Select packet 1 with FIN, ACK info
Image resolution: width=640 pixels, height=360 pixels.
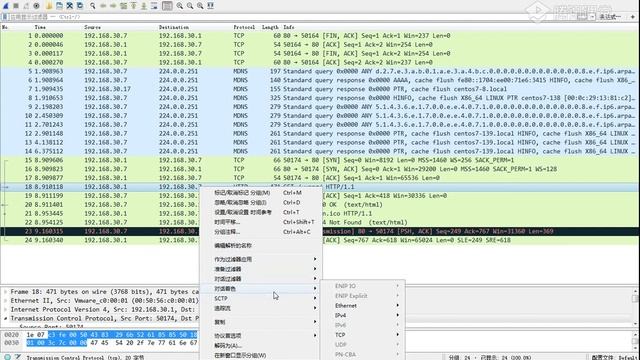click(x=318, y=36)
